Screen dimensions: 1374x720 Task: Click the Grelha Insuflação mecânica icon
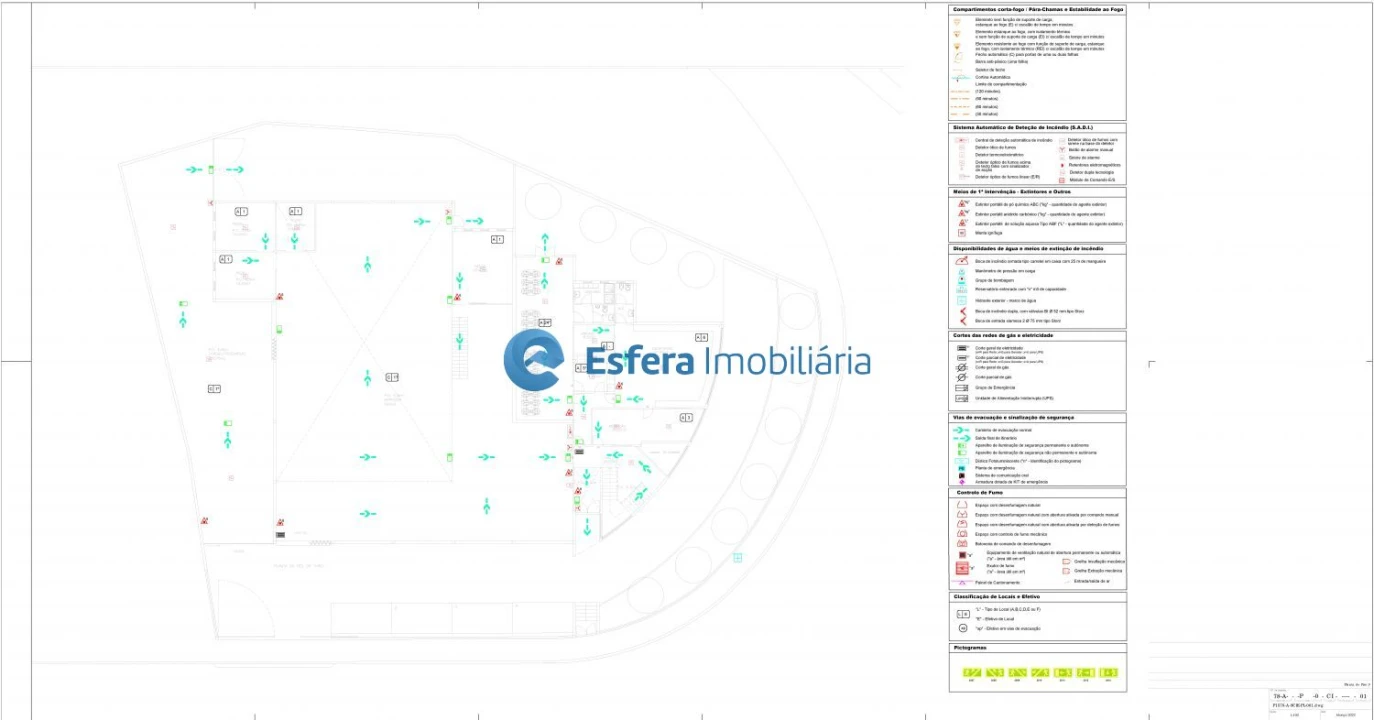[x=1066, y=562]
